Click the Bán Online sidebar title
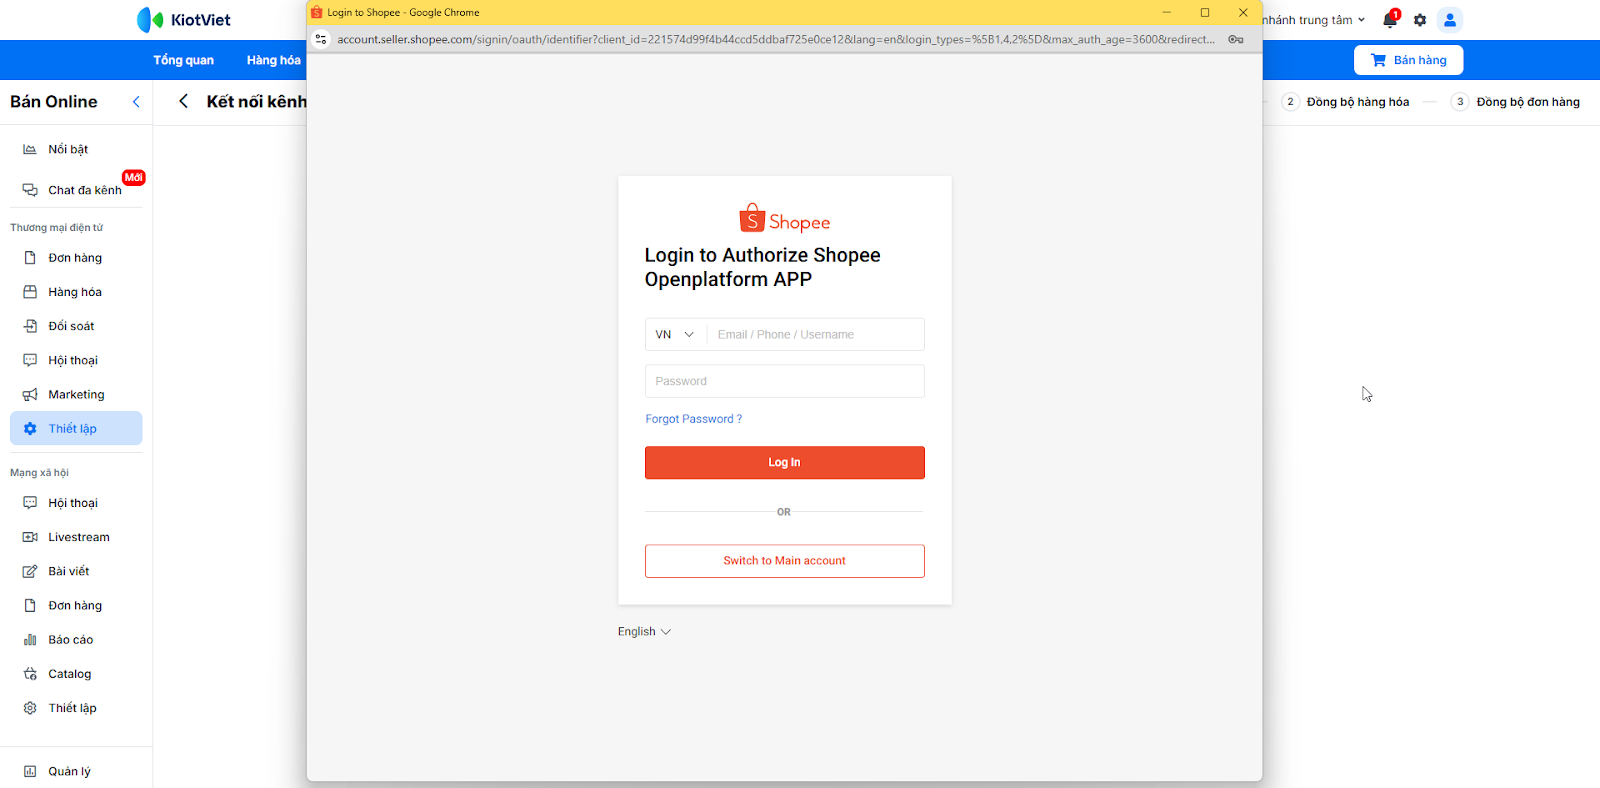1600x788 pixels. point(54,101)
